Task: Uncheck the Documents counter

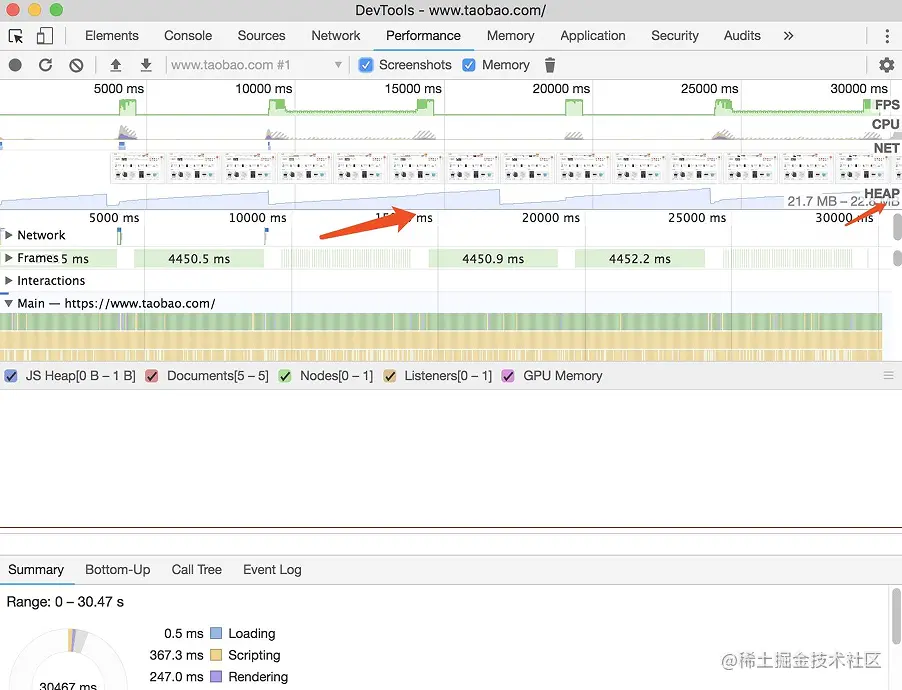Action: (x=152, y=376)
